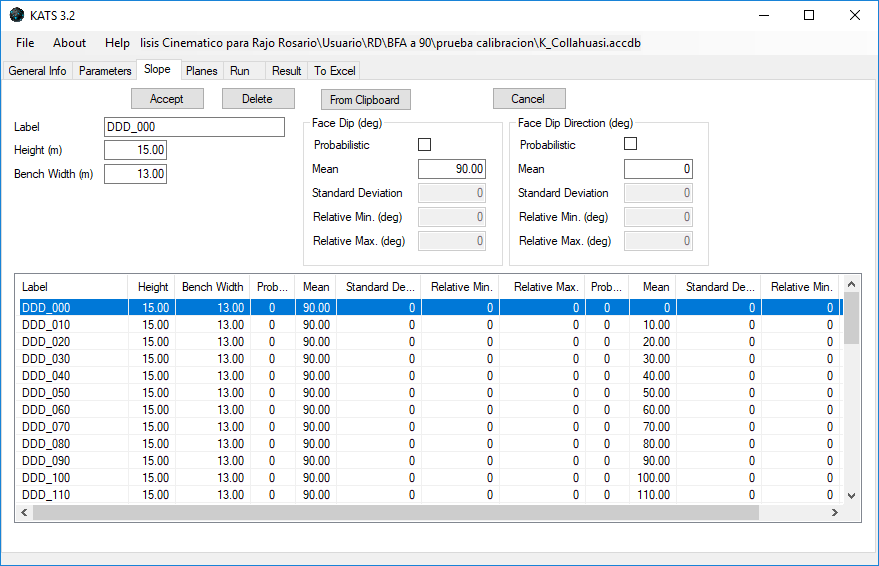Click the horizontal scroll right arrow
The width and height of the screenshot is (879, 566).
pos(835,512)
